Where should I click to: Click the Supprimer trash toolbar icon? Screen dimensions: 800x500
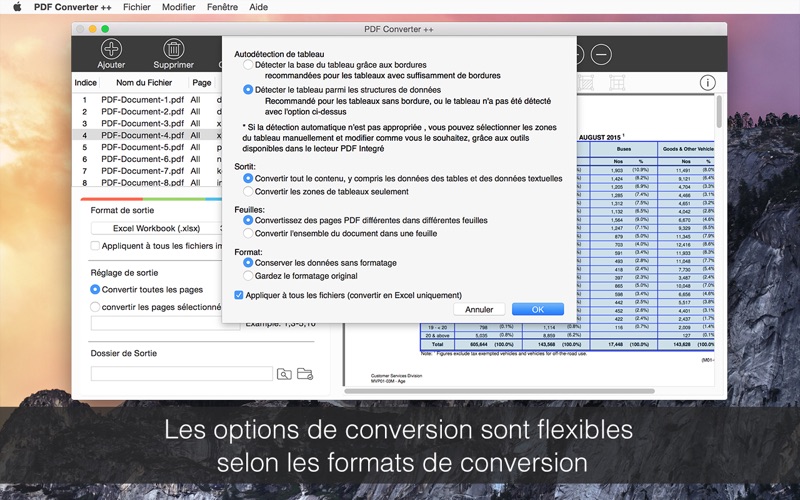point(173,49)
